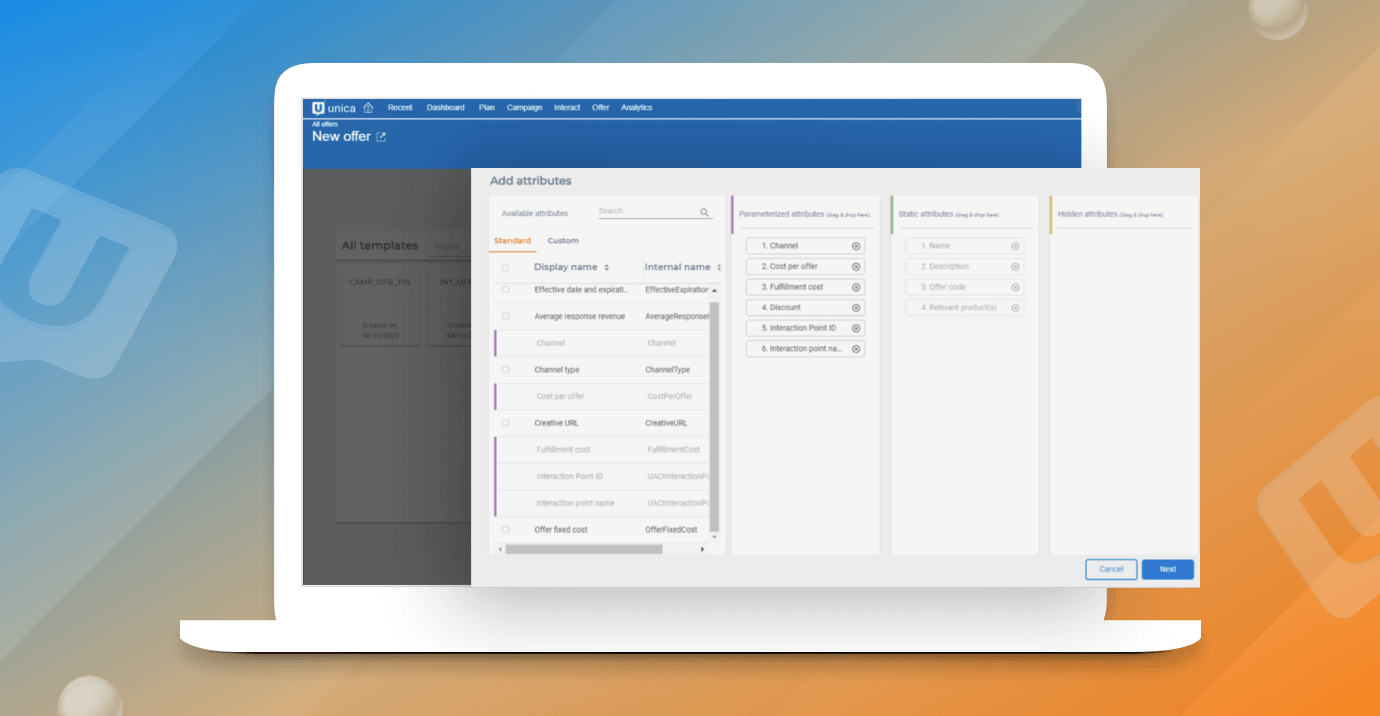Click the 'Average response revenue' display name
The height and width of the screenshot is (716, 1380).
tap(580, 317)
